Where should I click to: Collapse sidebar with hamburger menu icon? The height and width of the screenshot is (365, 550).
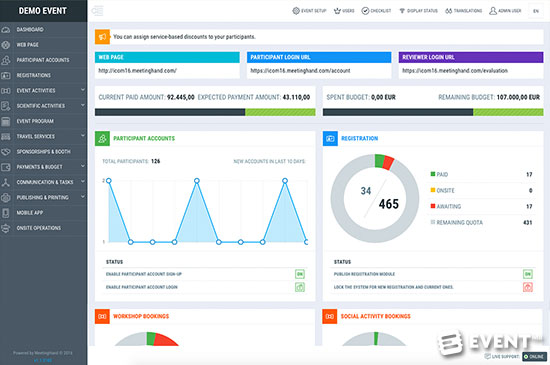coord(98,11)
